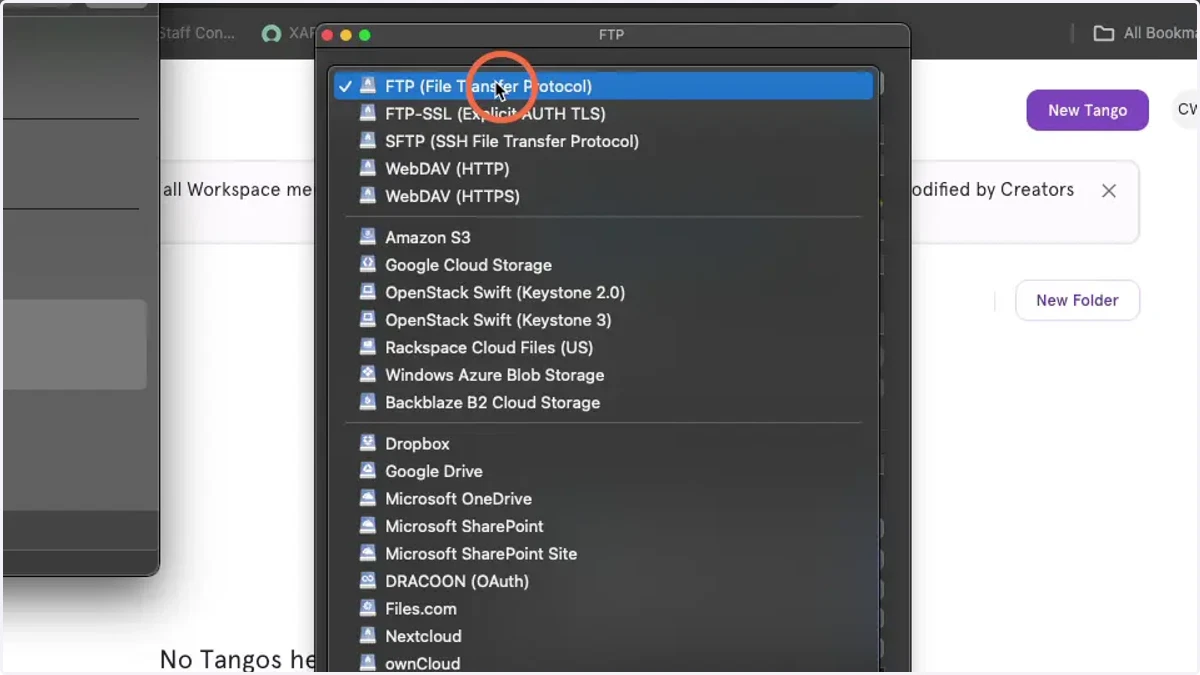Select Google Drive connection type

point(603,471)
